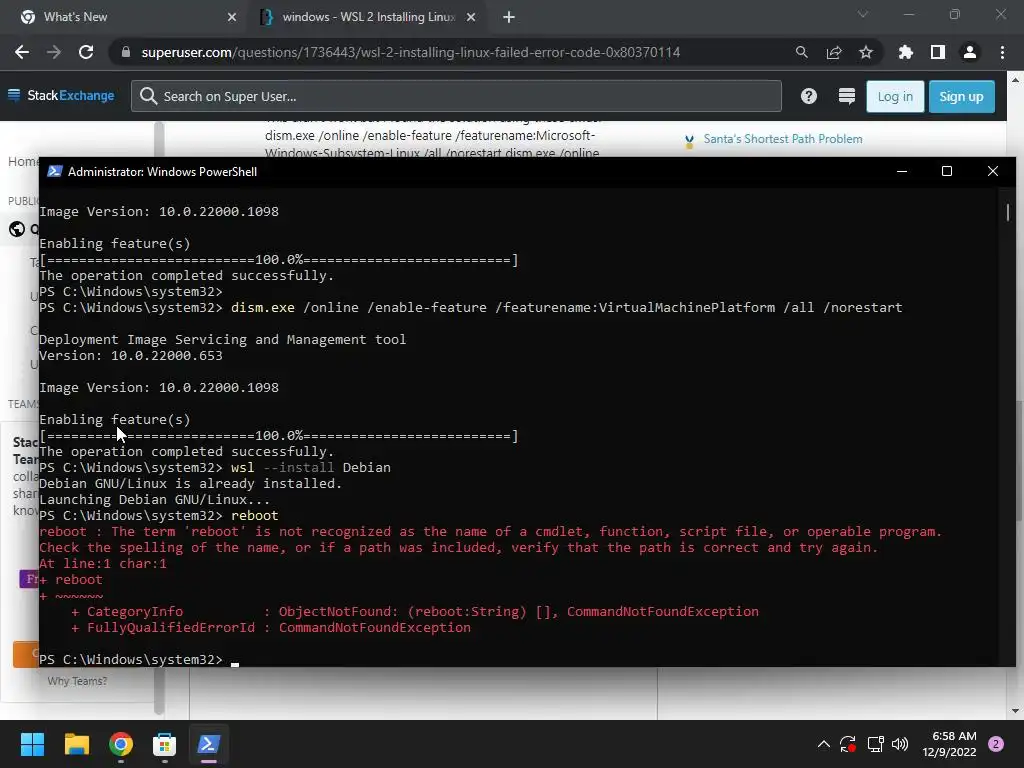The width and height of the screenshot is (1024, 768).
Task: Maximize the Administrator PowerShell window
Action: coord(947,172)
